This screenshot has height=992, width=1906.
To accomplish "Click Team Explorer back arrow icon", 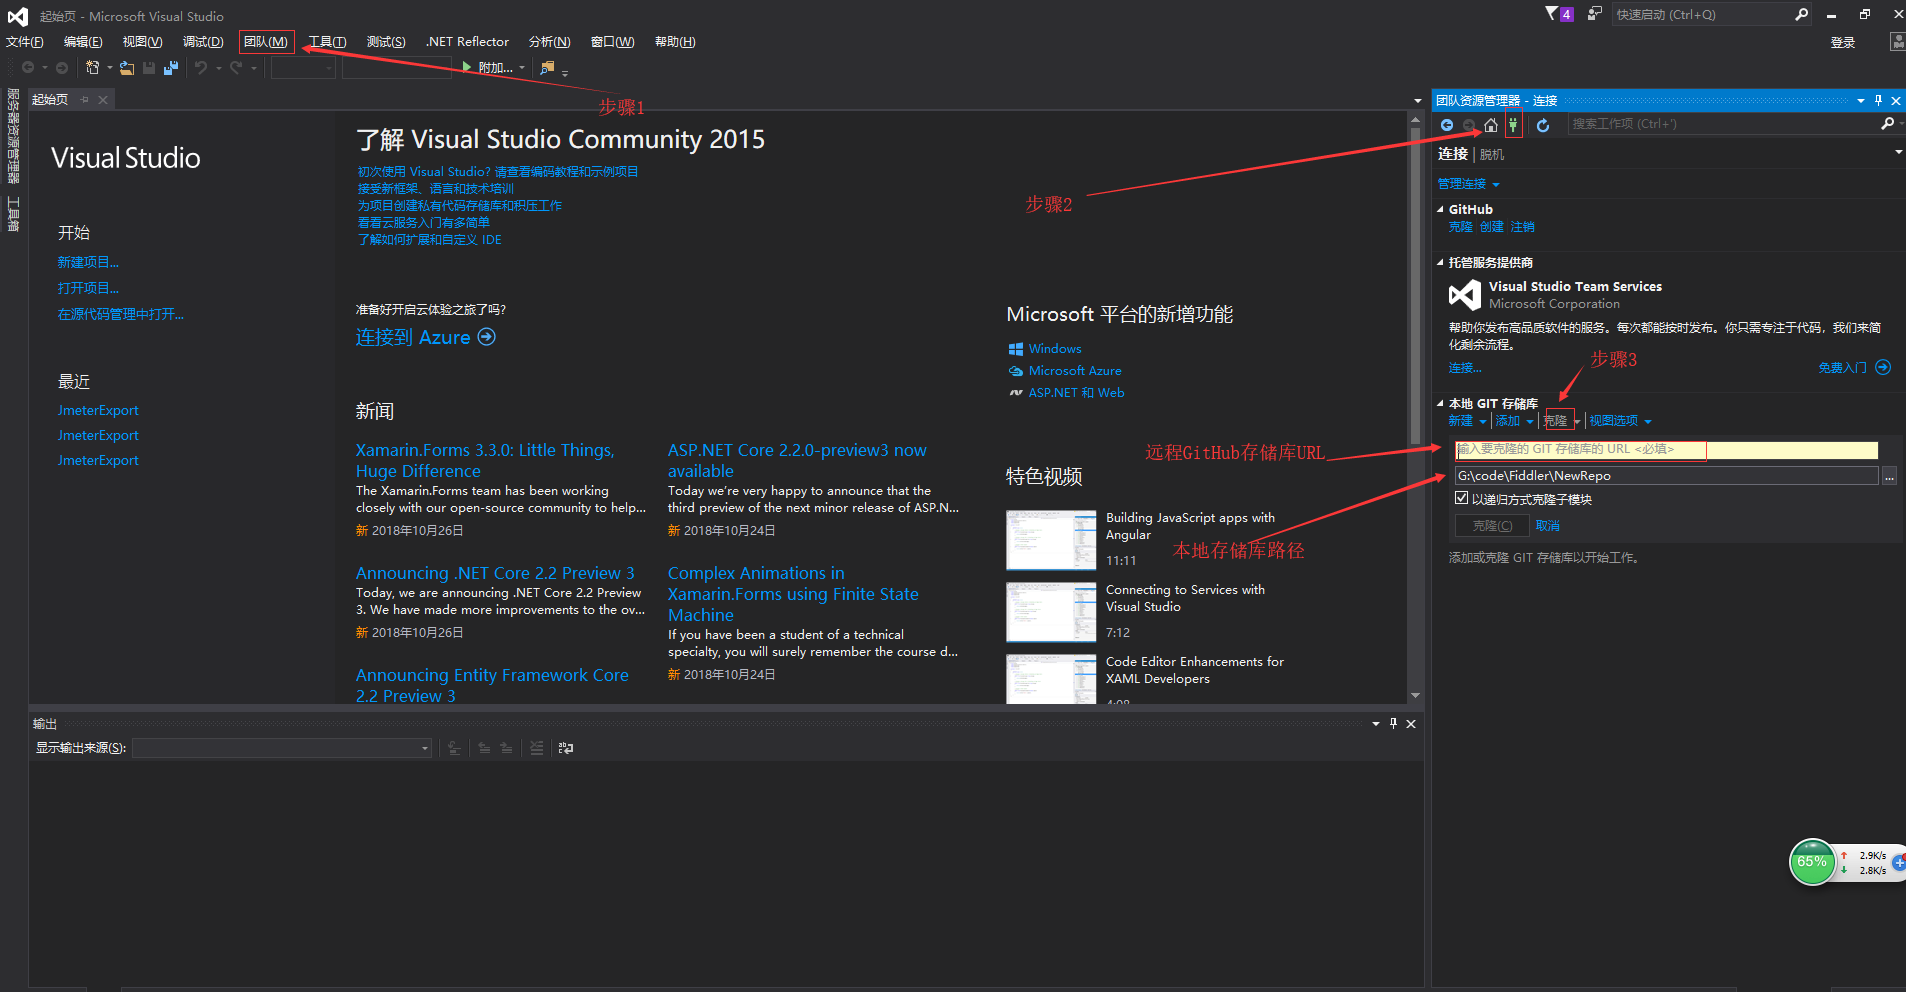I will [1447, 125].
